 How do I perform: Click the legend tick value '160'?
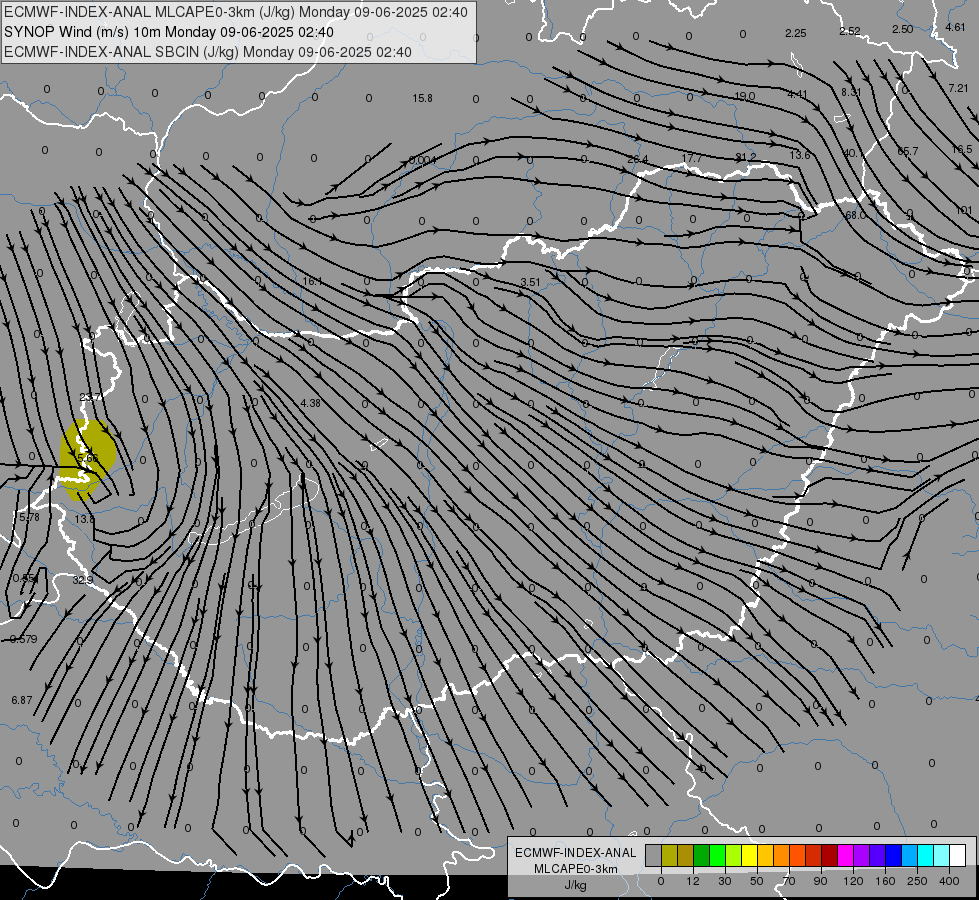885,881
